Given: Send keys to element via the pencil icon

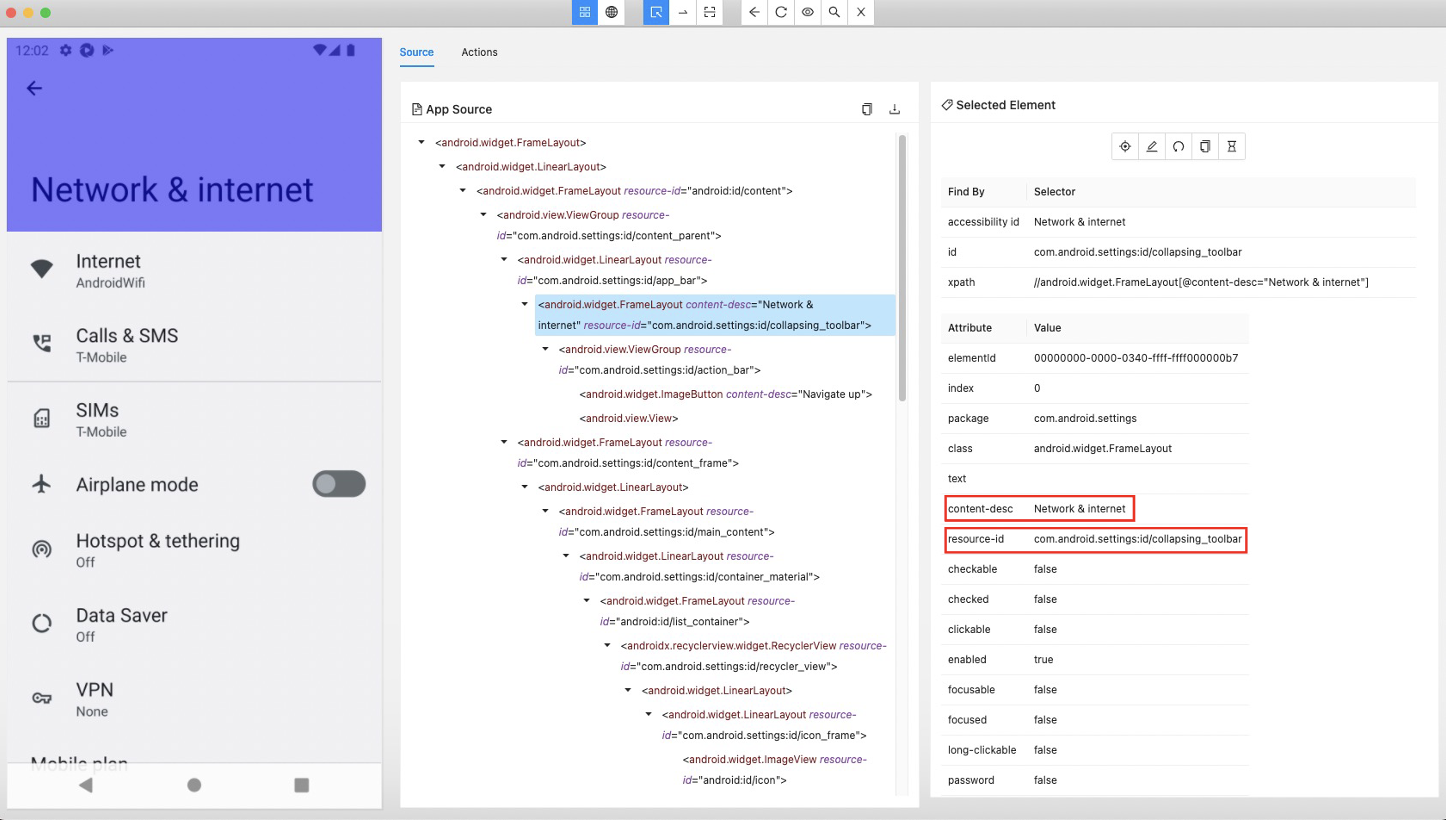Looking at the screenshot, I should (x=1151, y=145).
